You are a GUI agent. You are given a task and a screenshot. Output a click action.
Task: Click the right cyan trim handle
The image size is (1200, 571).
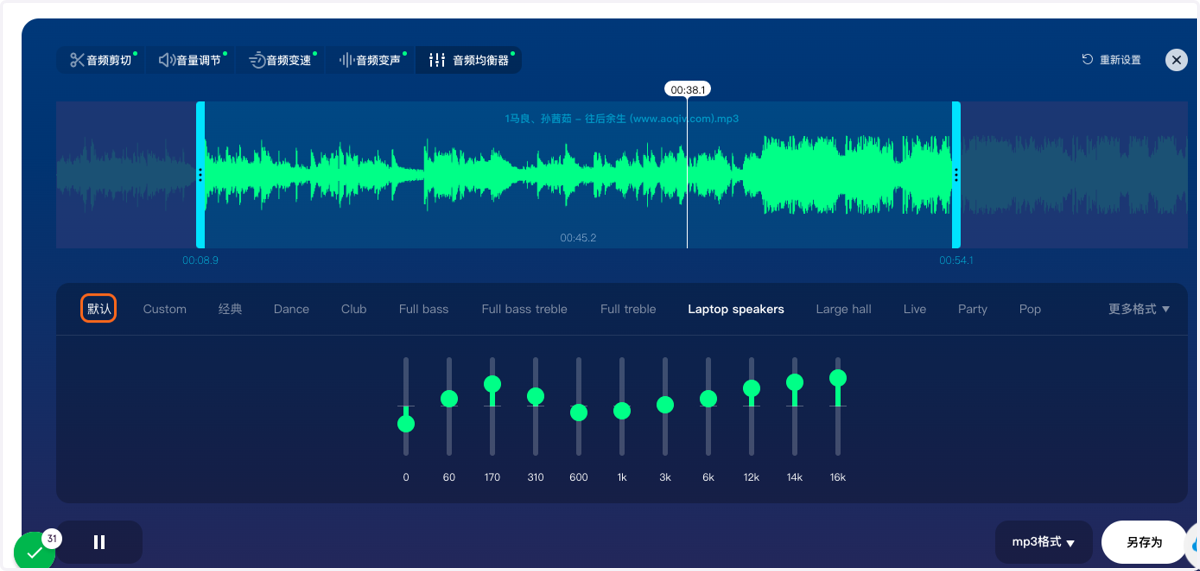(956, 175)
